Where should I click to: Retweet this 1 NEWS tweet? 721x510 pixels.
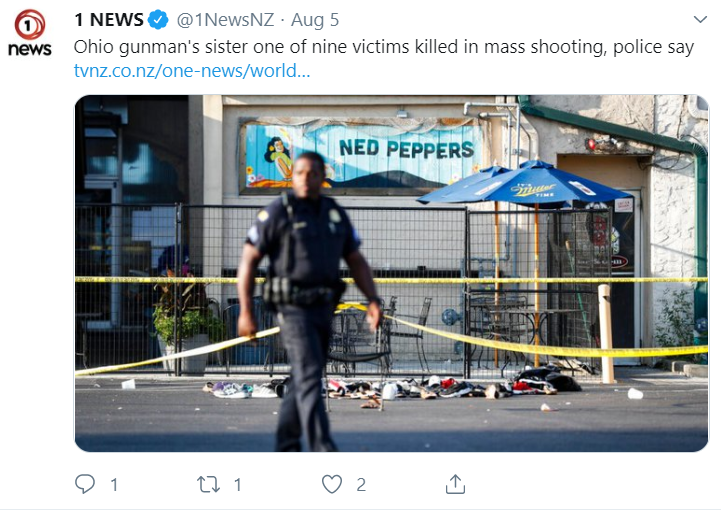(x=208, y=484)
